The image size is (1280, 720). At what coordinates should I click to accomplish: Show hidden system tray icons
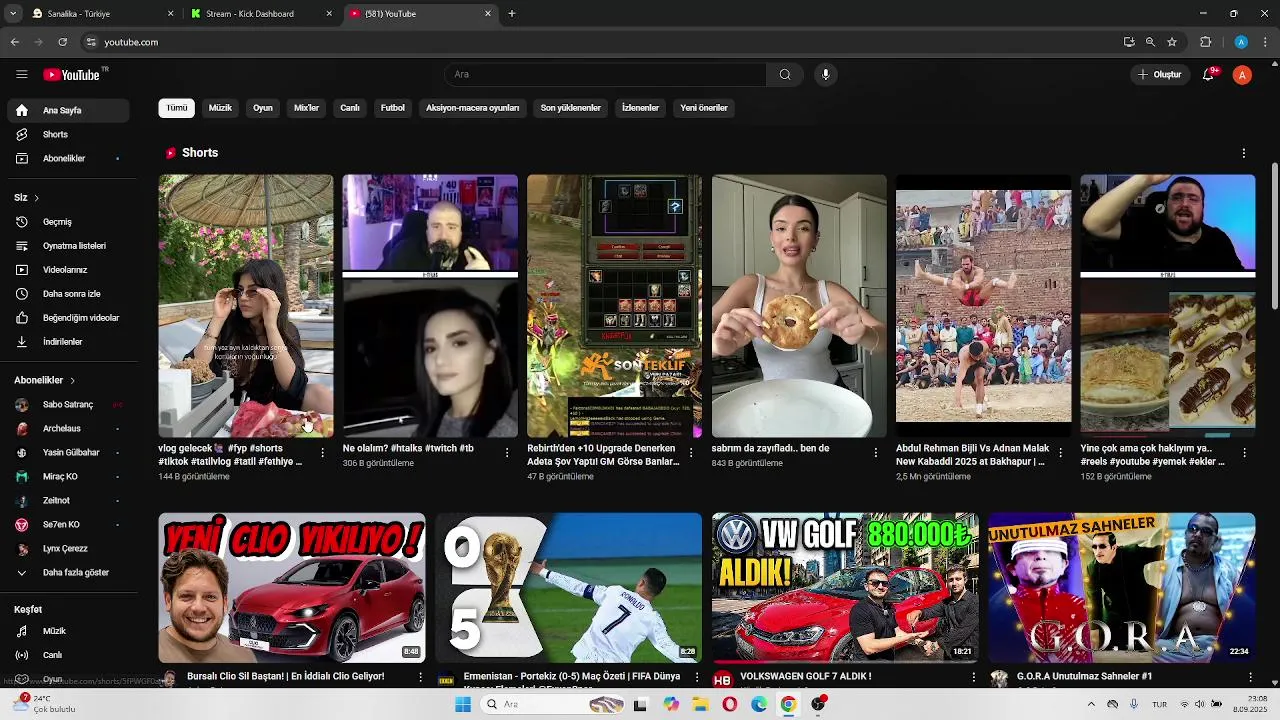pos(1091,704)
